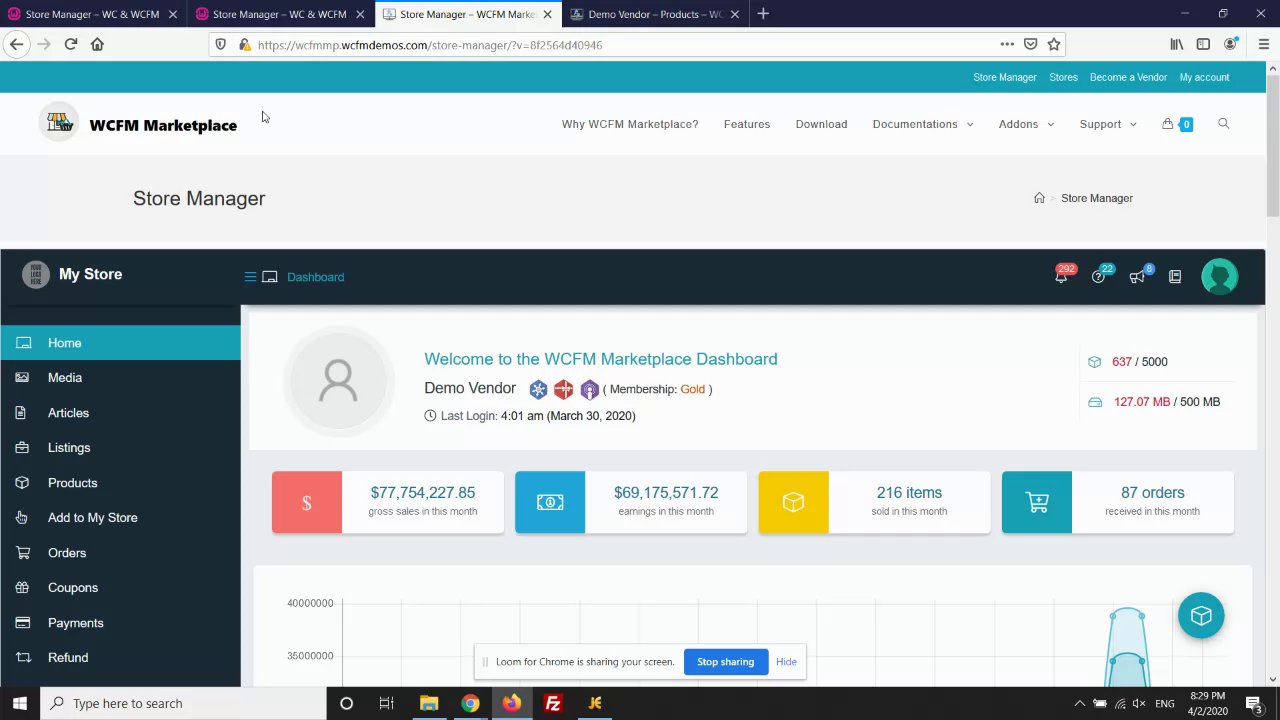This screenshot has width=1280, height=720.
Task: Click the floating cube quick-action button
Action: [1201, 615]
